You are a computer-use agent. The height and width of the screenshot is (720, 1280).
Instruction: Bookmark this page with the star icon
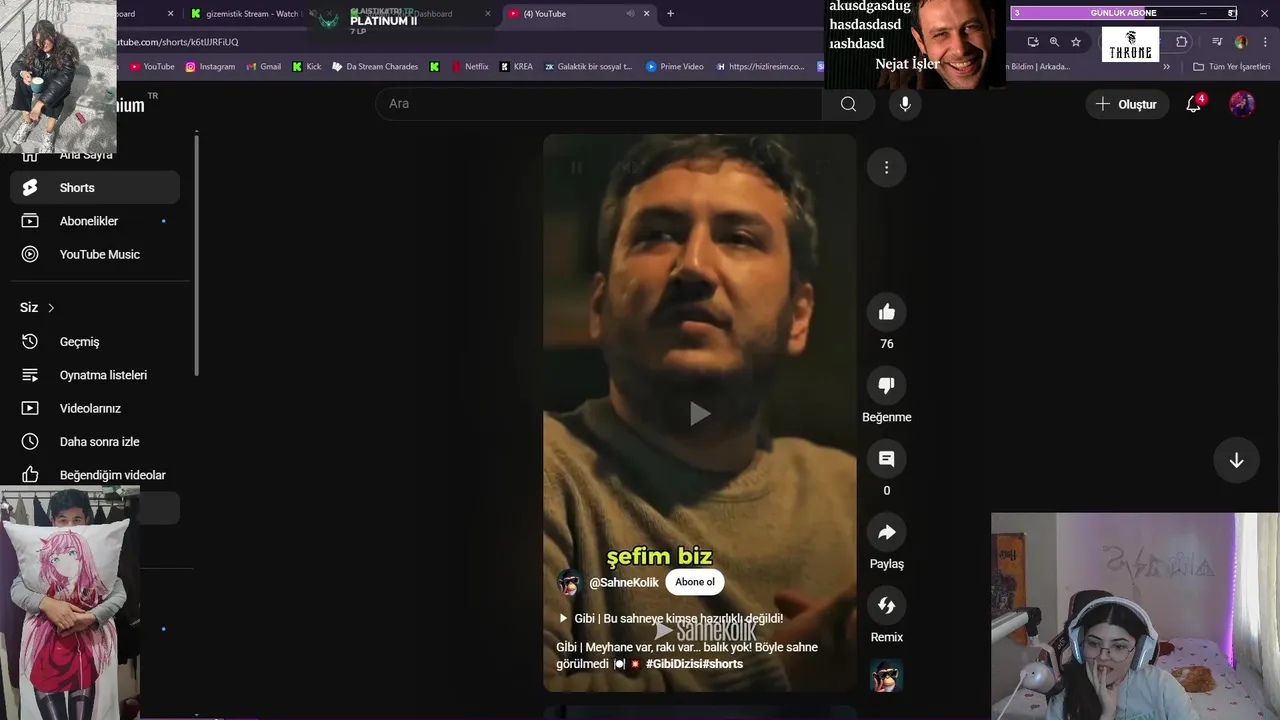pyautogui.click(x=1076, y=42)
